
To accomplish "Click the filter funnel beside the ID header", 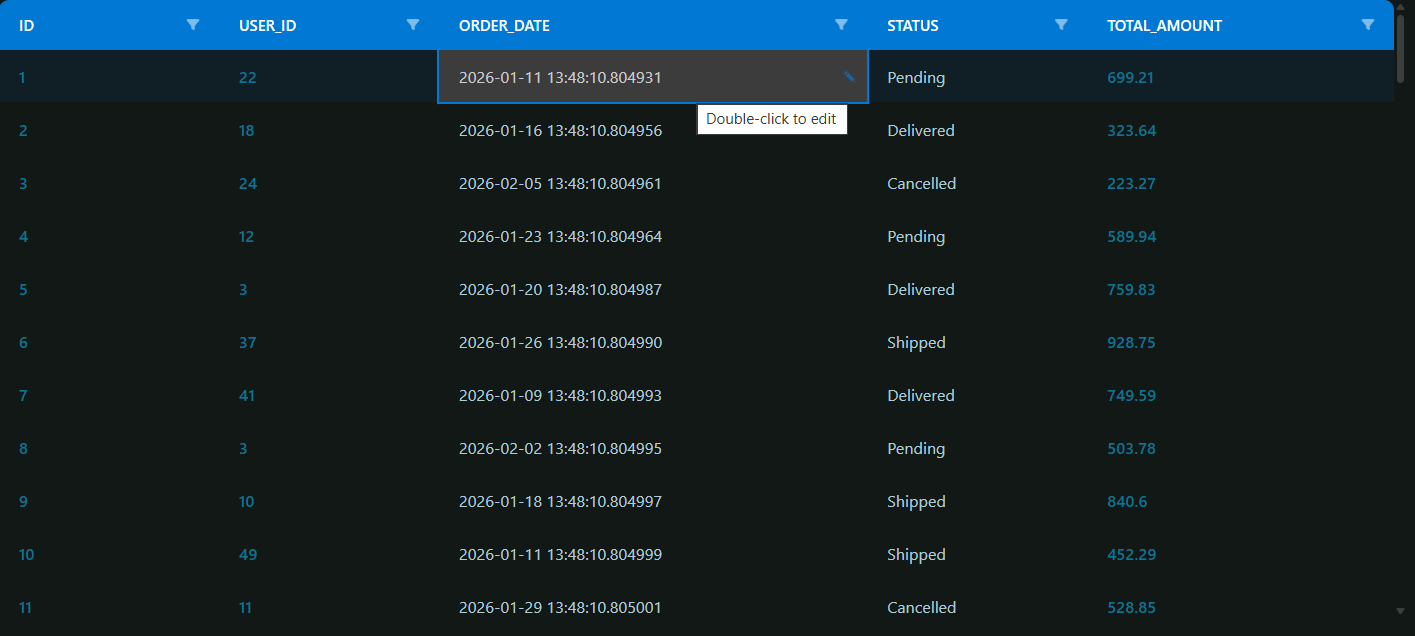I will point(193,25).
